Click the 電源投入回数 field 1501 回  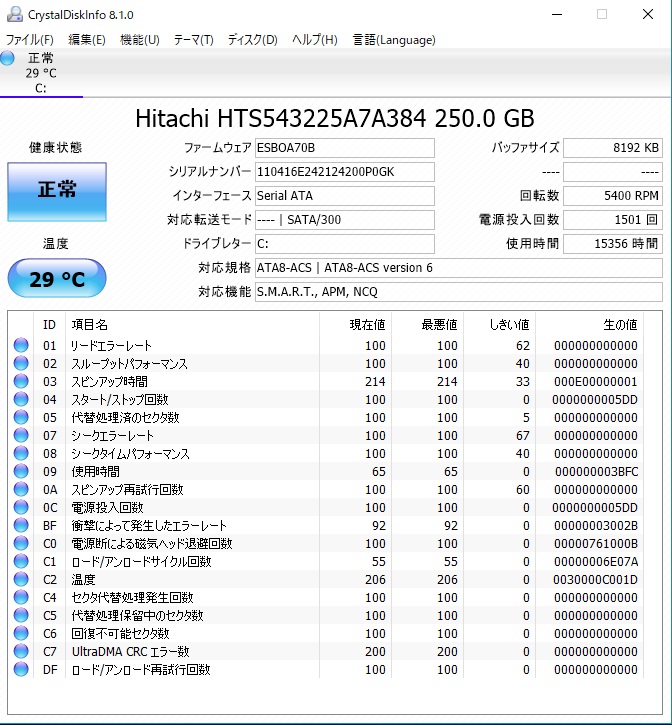613,220
